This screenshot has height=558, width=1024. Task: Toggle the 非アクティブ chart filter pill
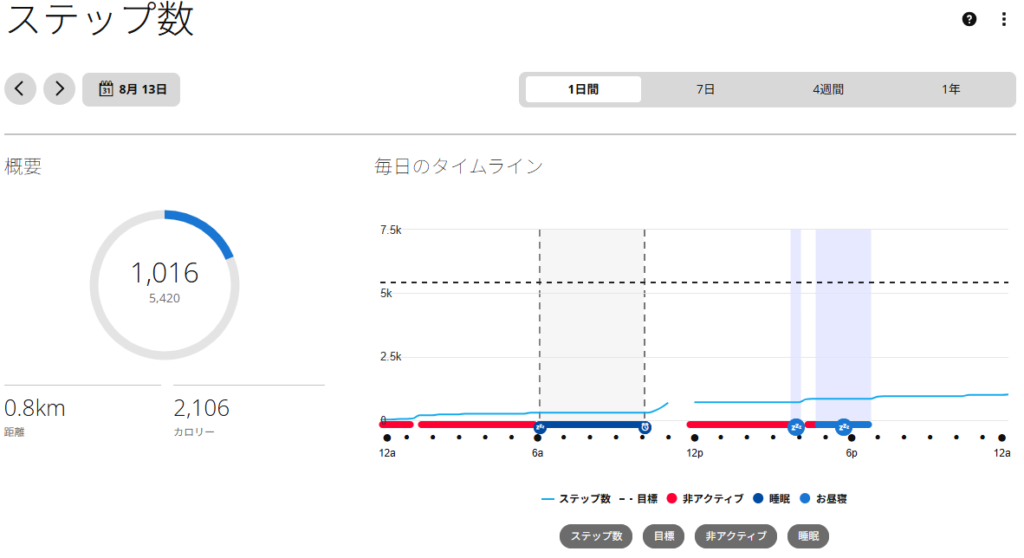click(x=735, y=536)
